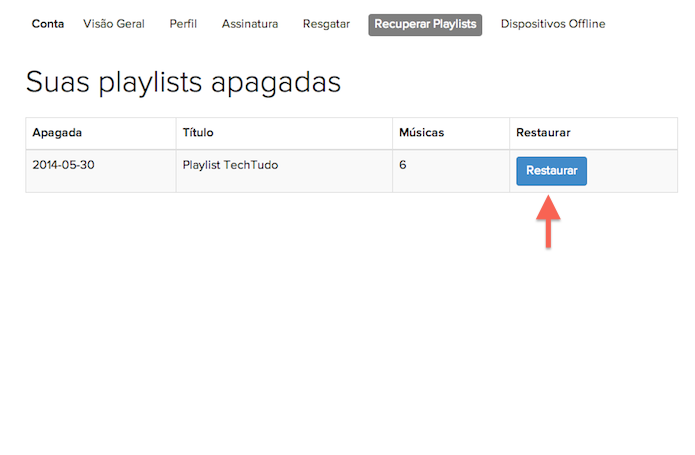Open Dispositivos Offline tab

click(x=553, y=24)
